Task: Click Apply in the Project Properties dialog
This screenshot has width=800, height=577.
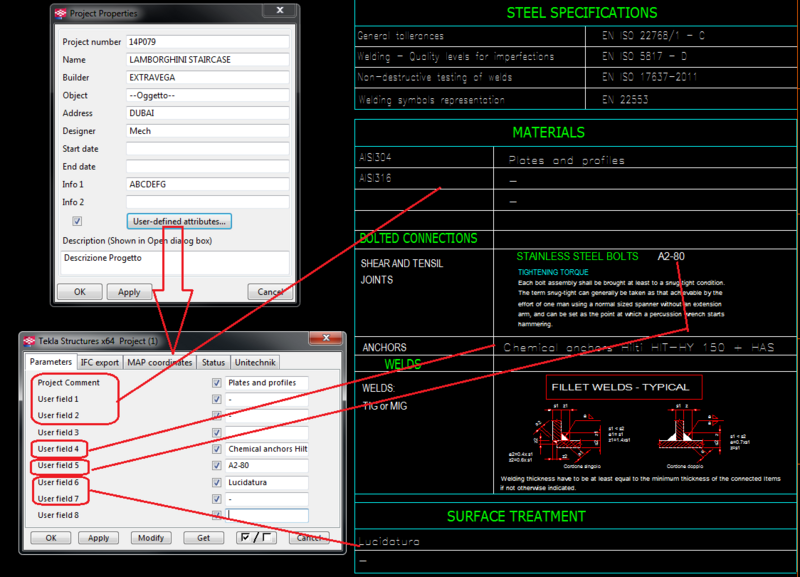Action: tap(130, 291)
